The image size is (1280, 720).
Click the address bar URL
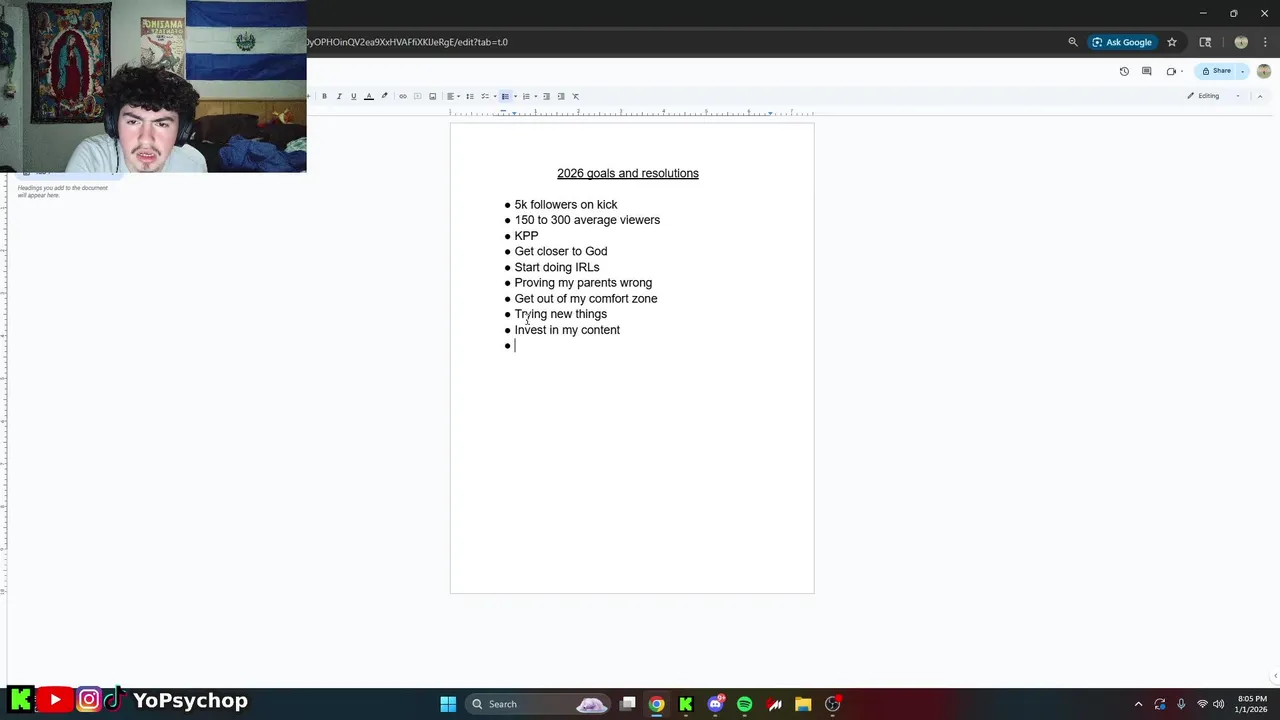(x=407, y=42)
